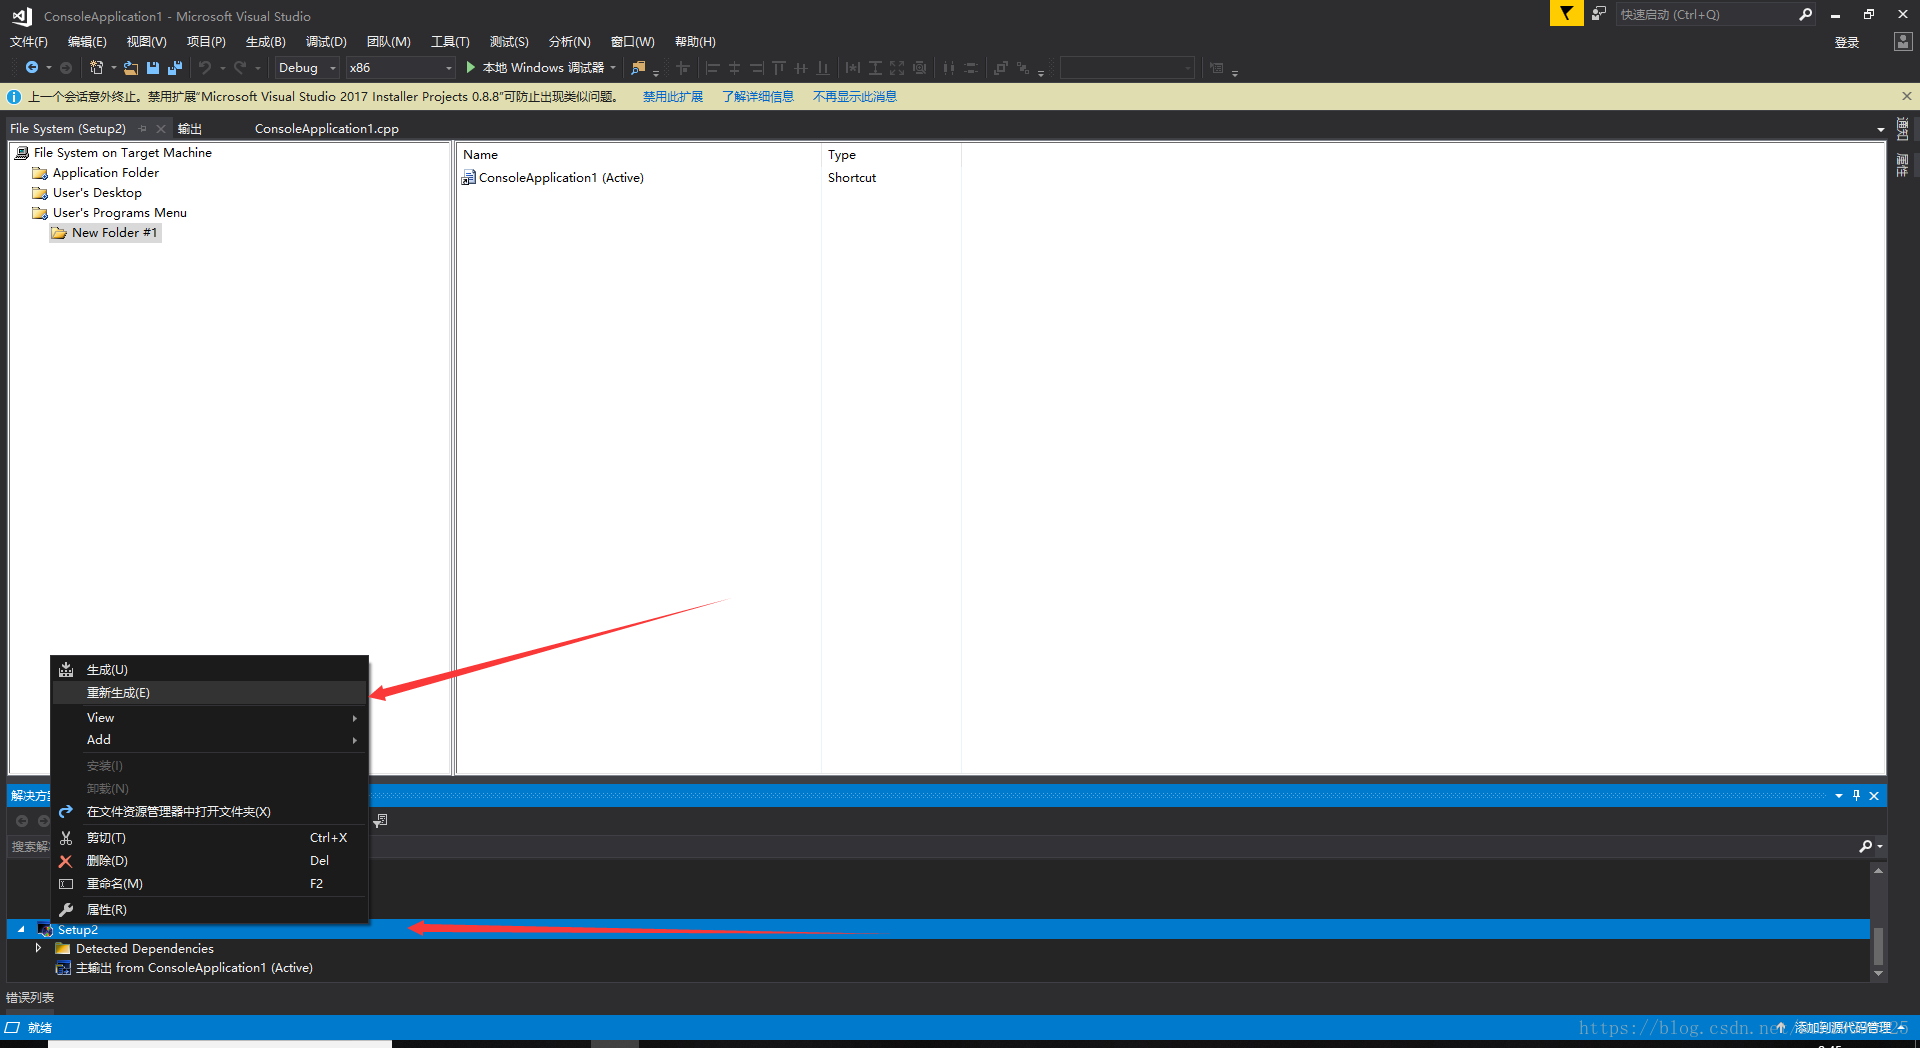Viewport: 1920px width, 1048px height.
Task: Choose 重新生成(E) from the context menu
Action: point(210,693)
